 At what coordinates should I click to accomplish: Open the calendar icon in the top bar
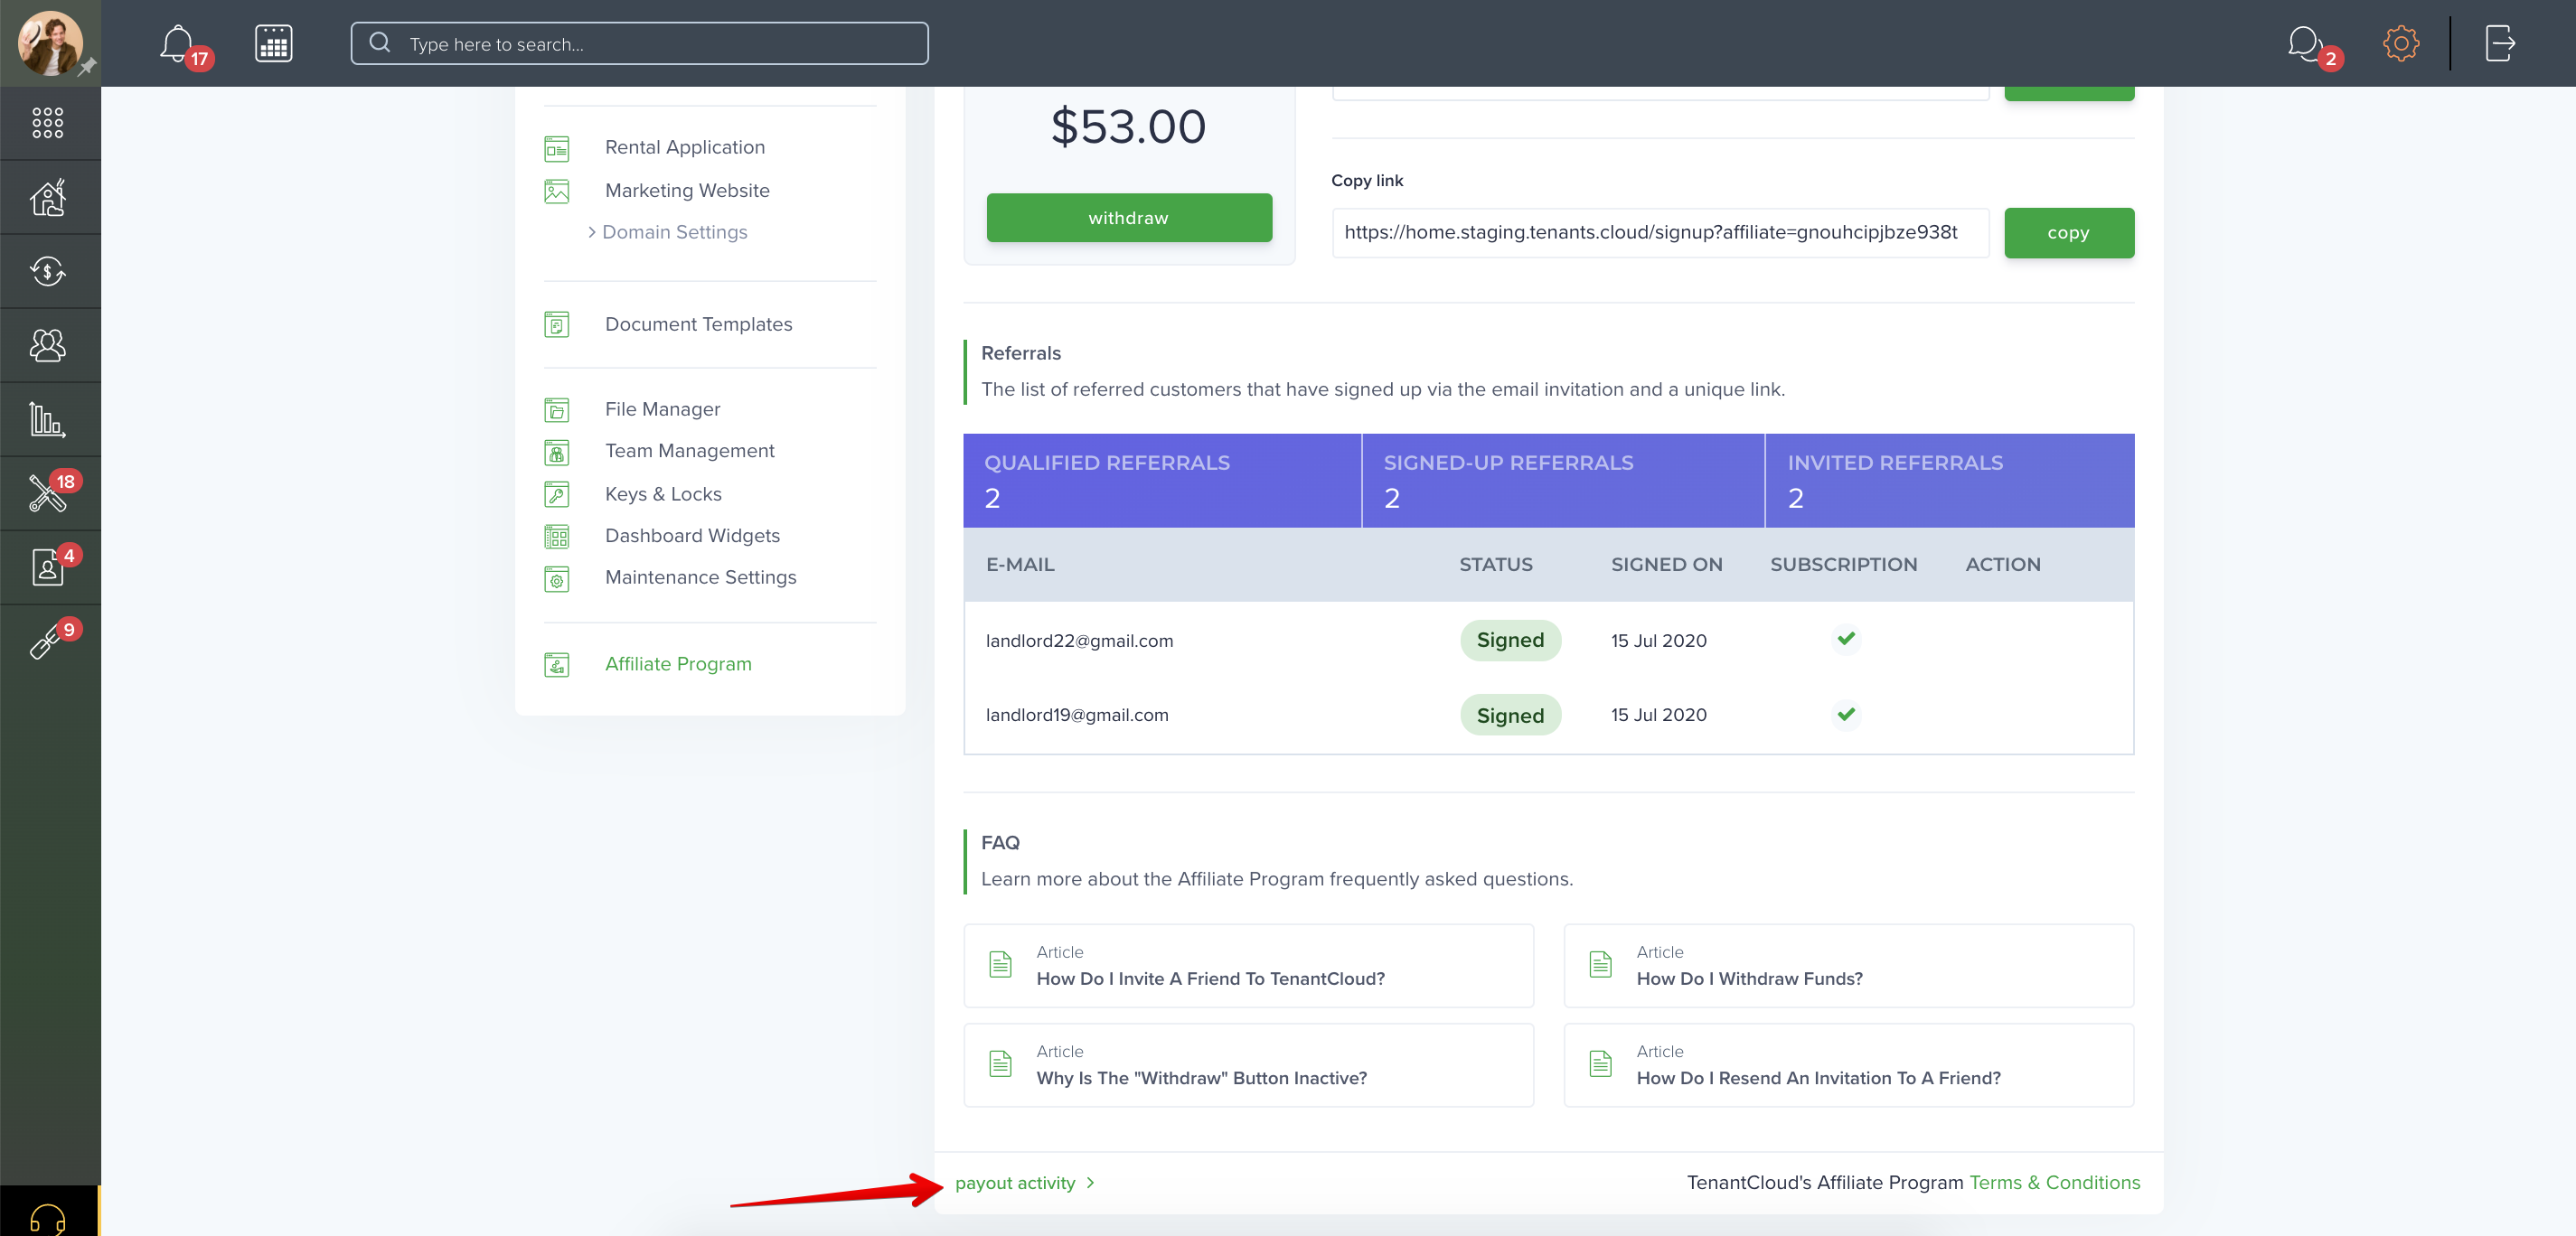click(273, 43)
